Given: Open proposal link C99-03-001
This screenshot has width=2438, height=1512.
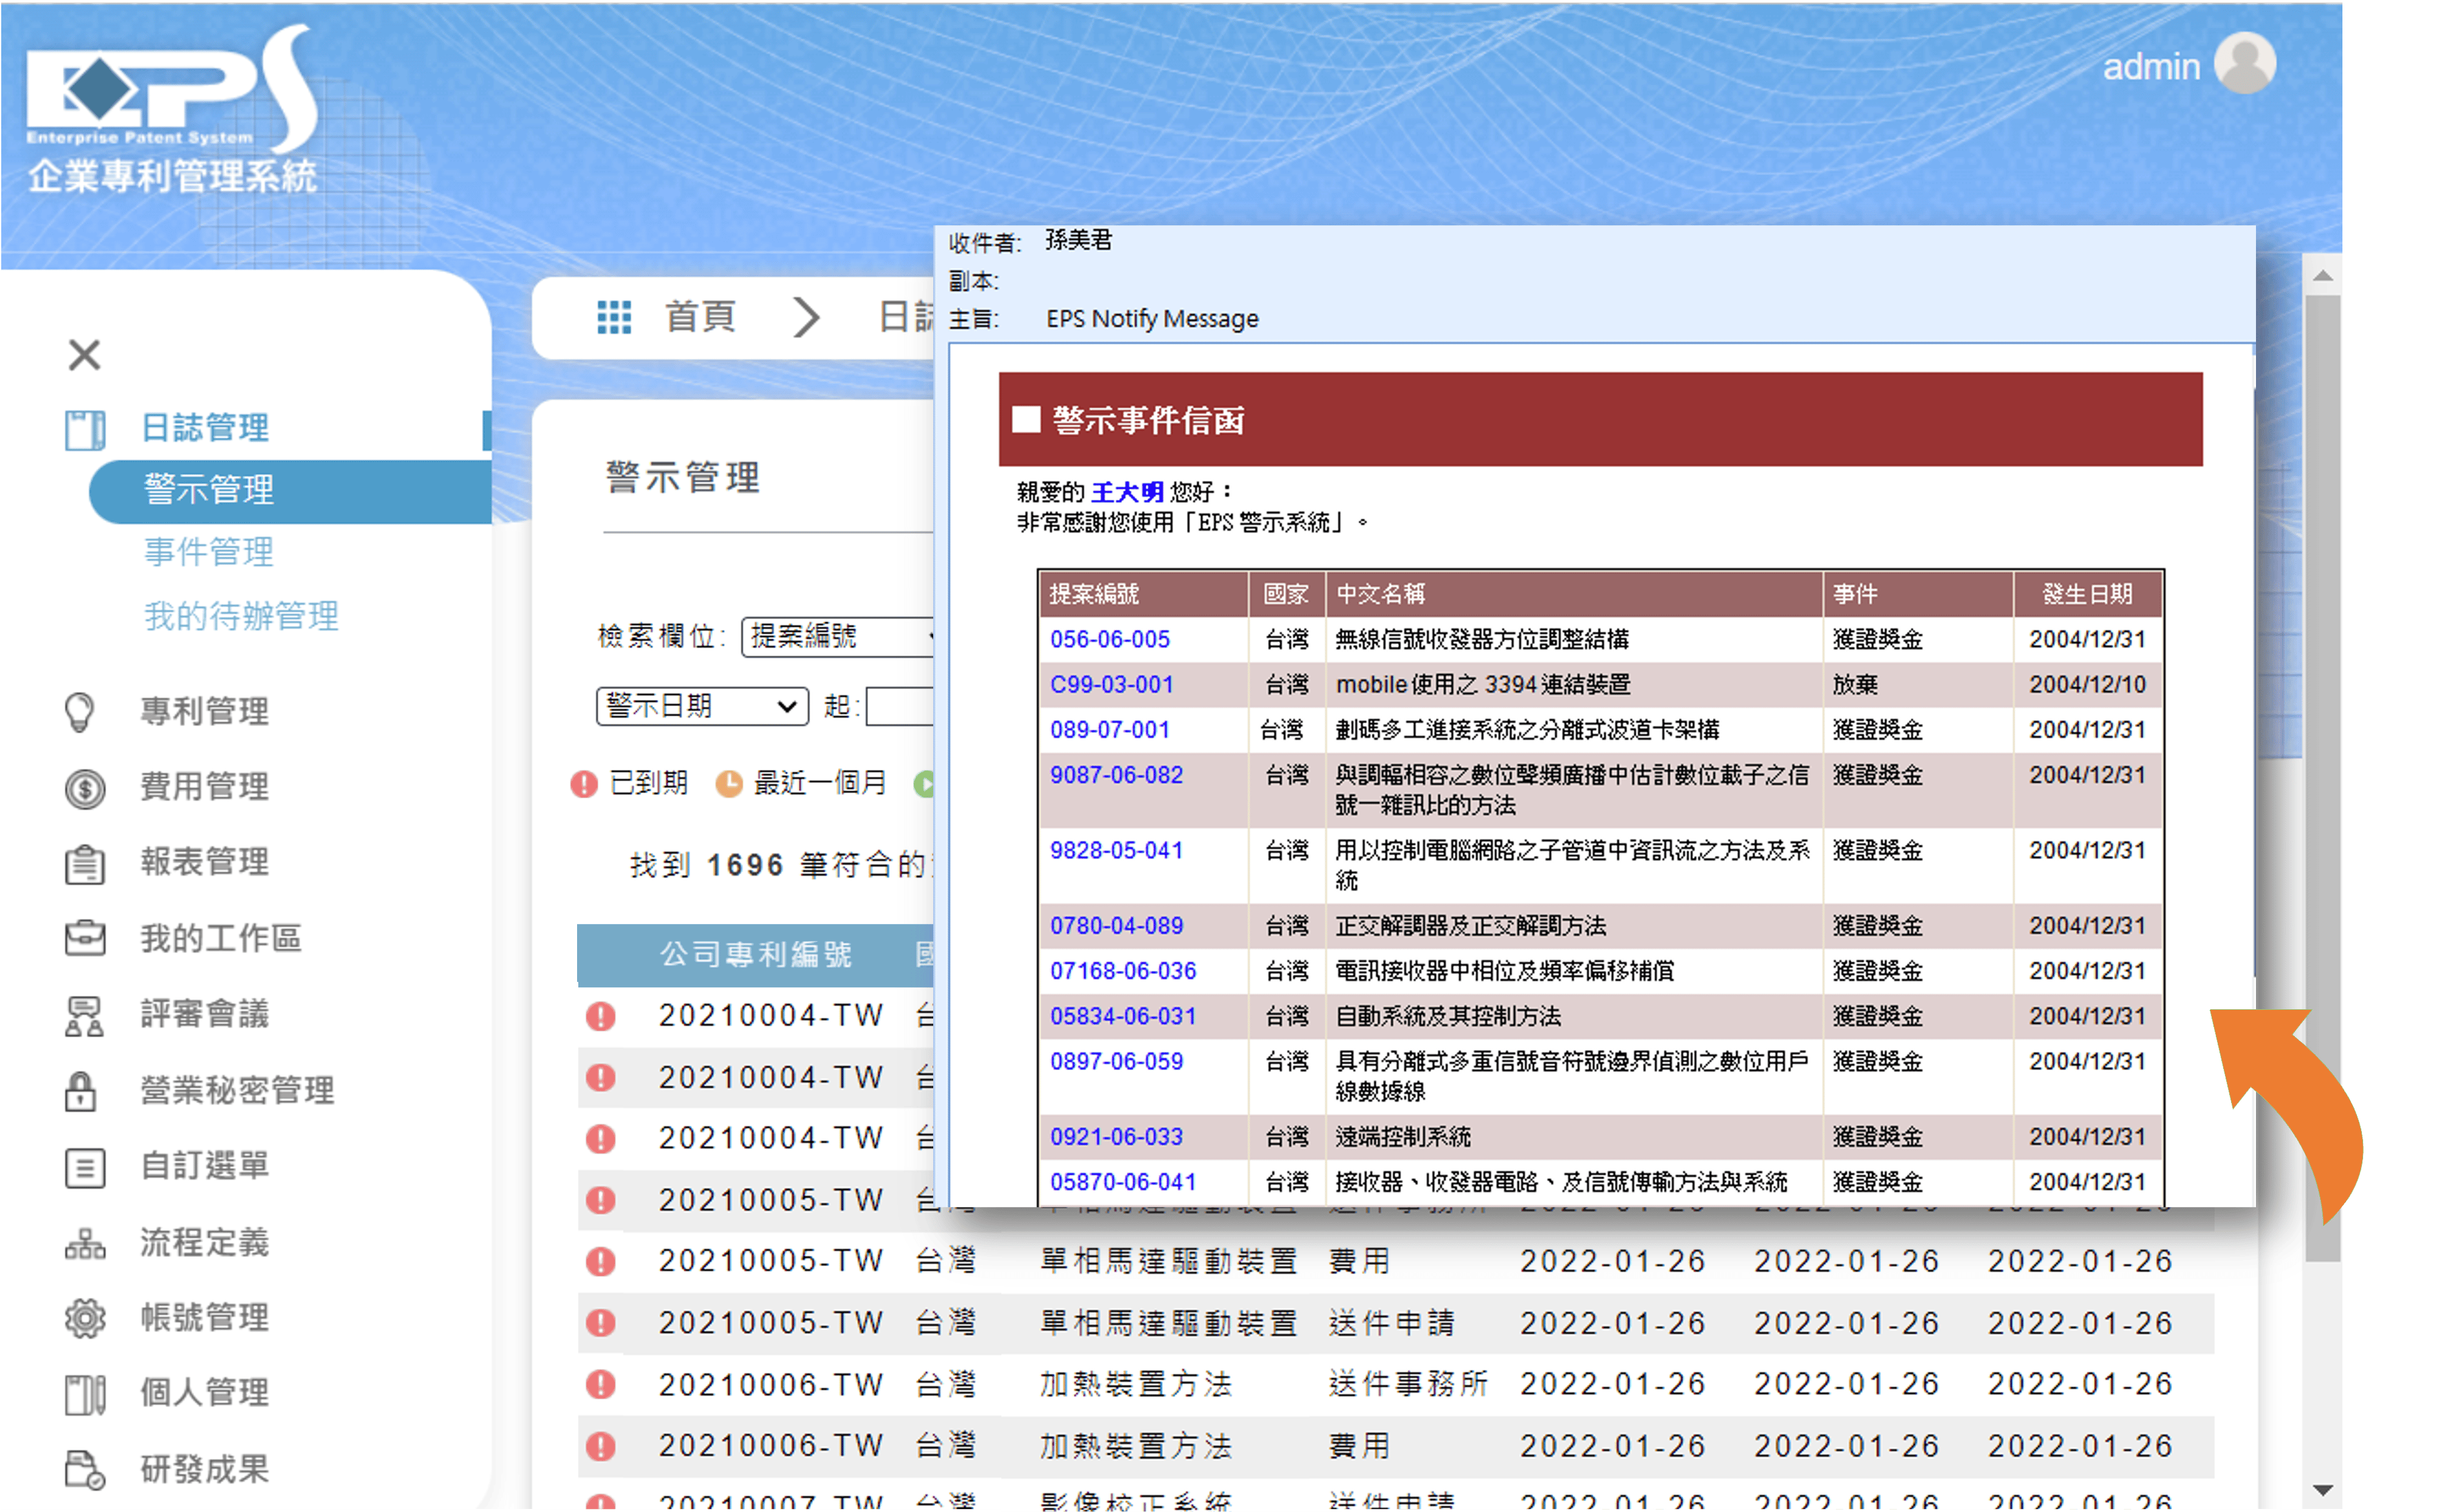Looking at the screenshot, I should (1111, 684).
